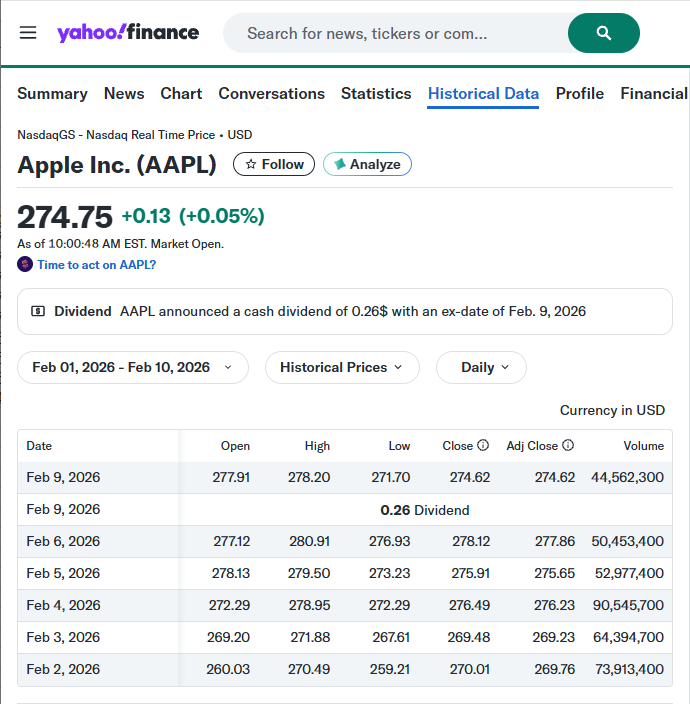Open the Historical Prices dropdown
690x704 pixels.
click(342, 367)
